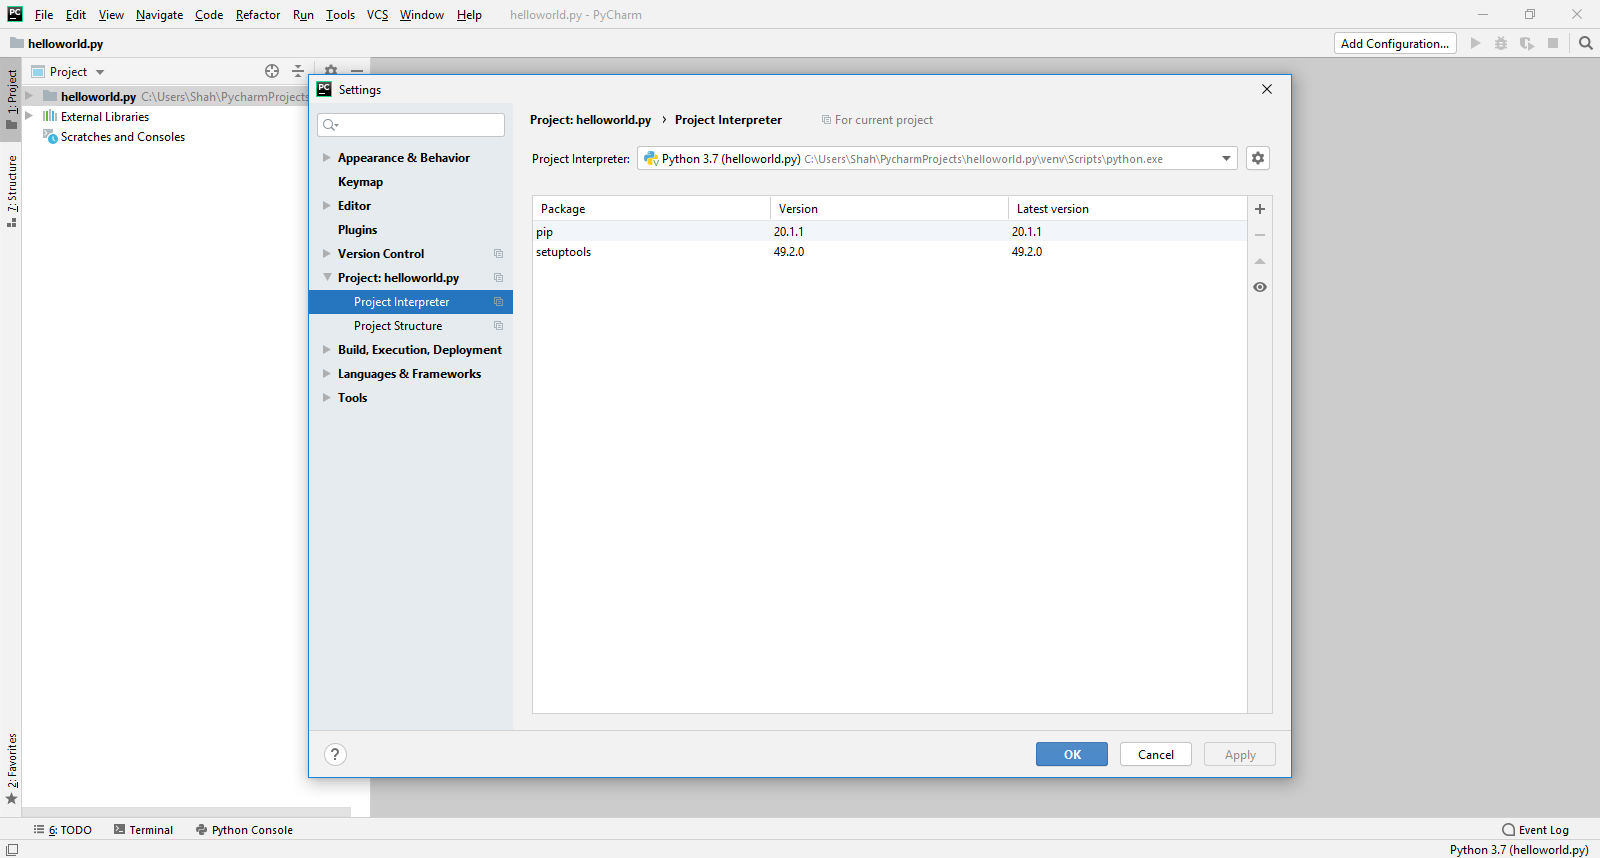Click helloworld.py breadcrumb in navigation bar
Viewport: 1600px width, 858px height.
57,43
